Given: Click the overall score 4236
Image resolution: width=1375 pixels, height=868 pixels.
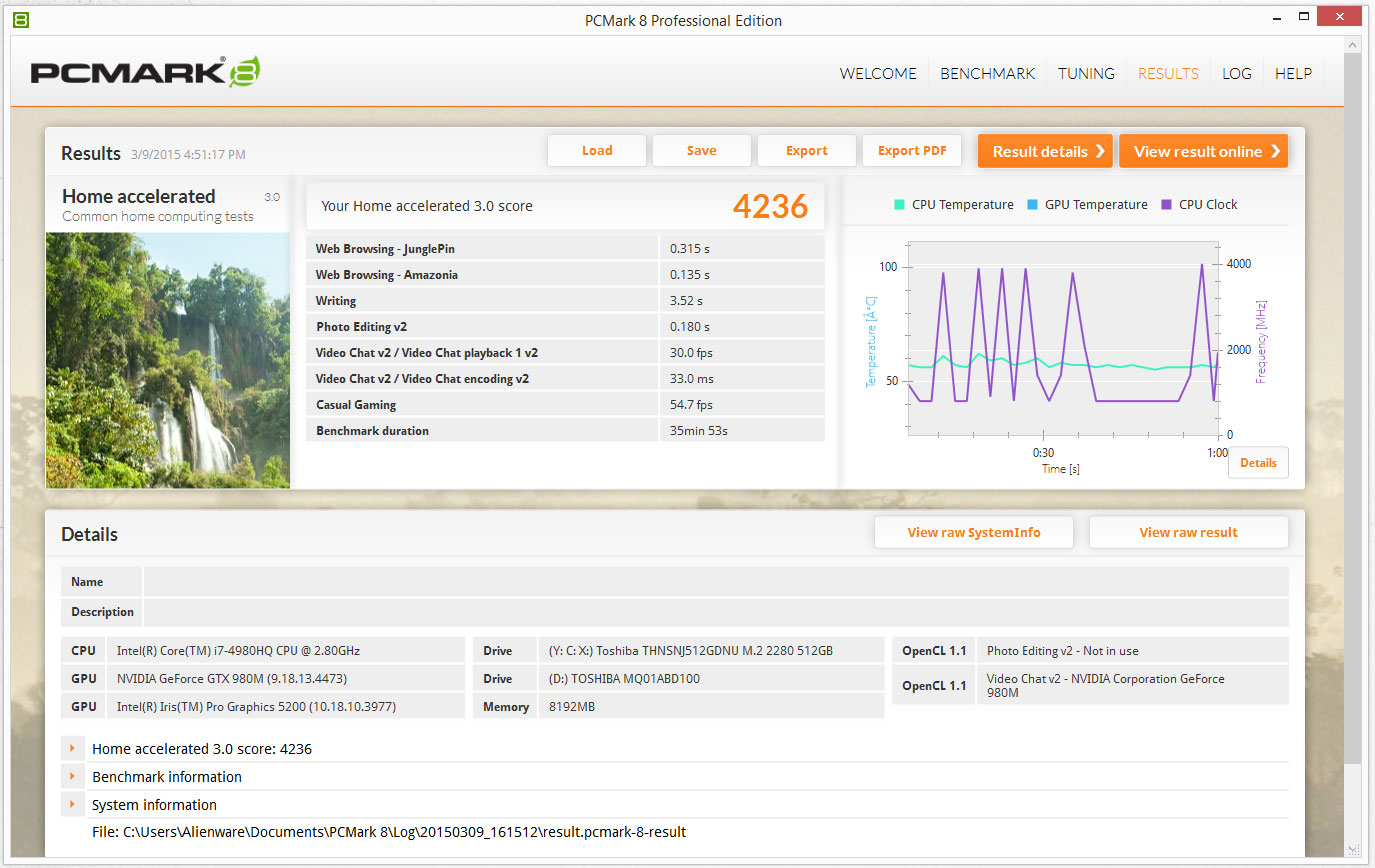Looking at the screenshot, I should [x=770, y=205].
